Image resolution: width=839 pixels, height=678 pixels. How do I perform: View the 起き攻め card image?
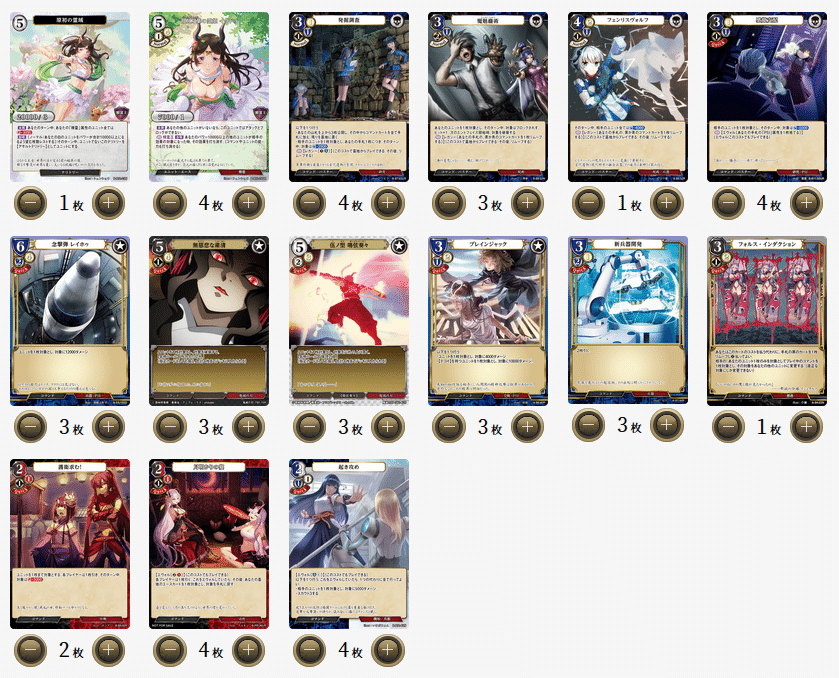349,544
